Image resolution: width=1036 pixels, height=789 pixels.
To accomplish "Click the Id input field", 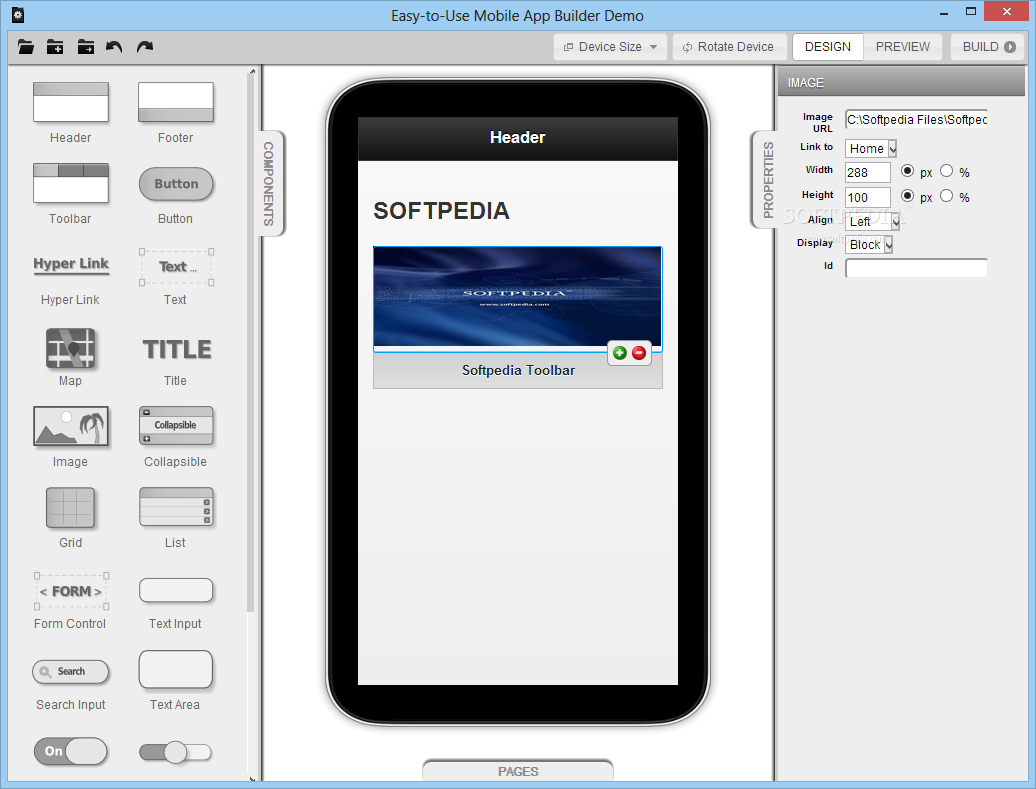I will [x=916, y=268].
